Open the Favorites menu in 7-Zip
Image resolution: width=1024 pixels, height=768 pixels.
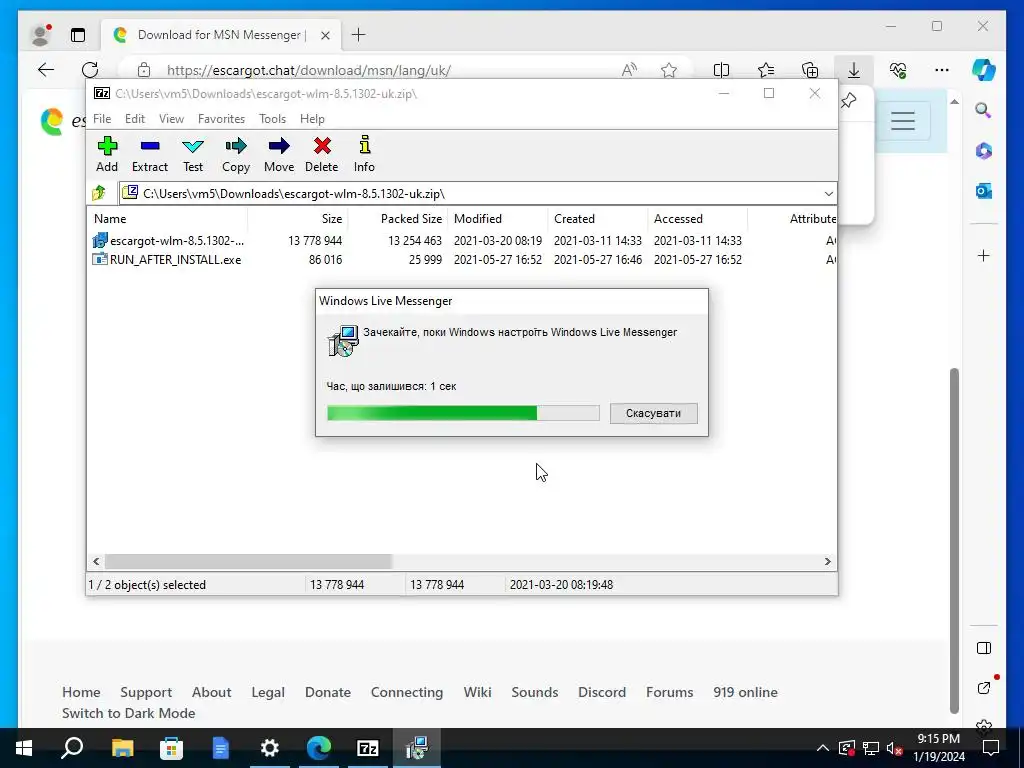pos(221,119)
